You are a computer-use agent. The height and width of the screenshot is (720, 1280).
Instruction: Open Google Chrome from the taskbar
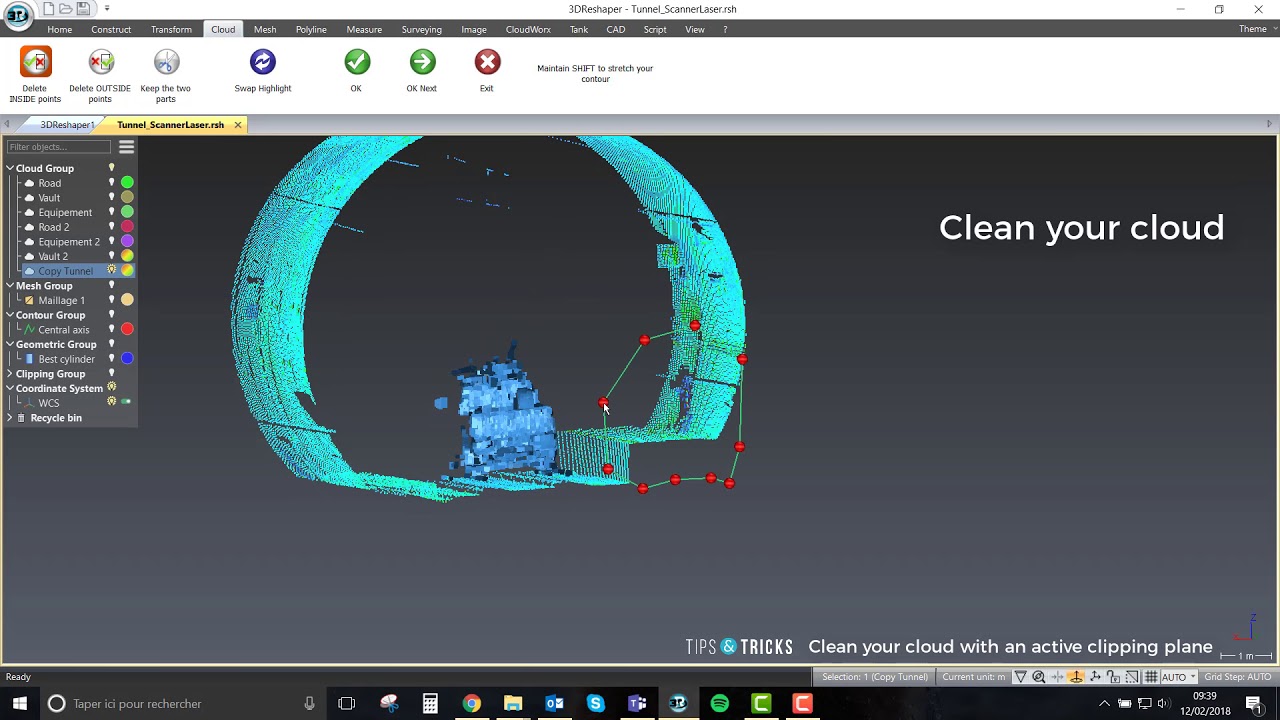point(471,704)
